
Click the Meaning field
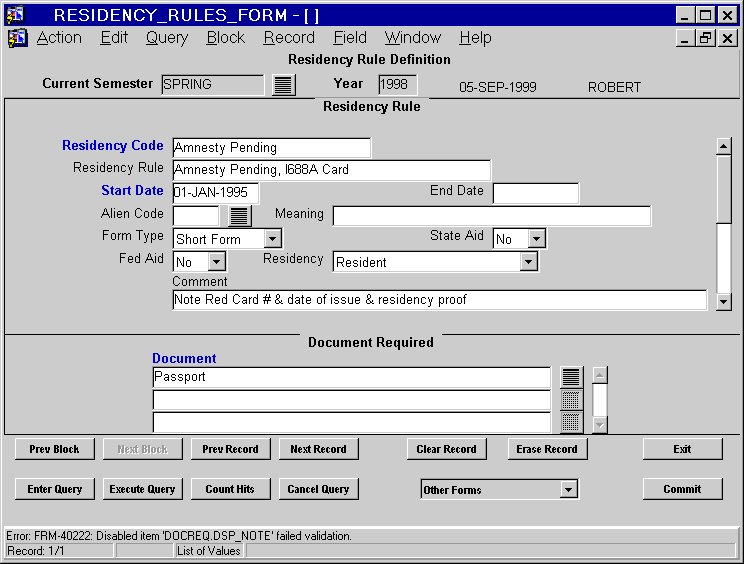[492, 216]
